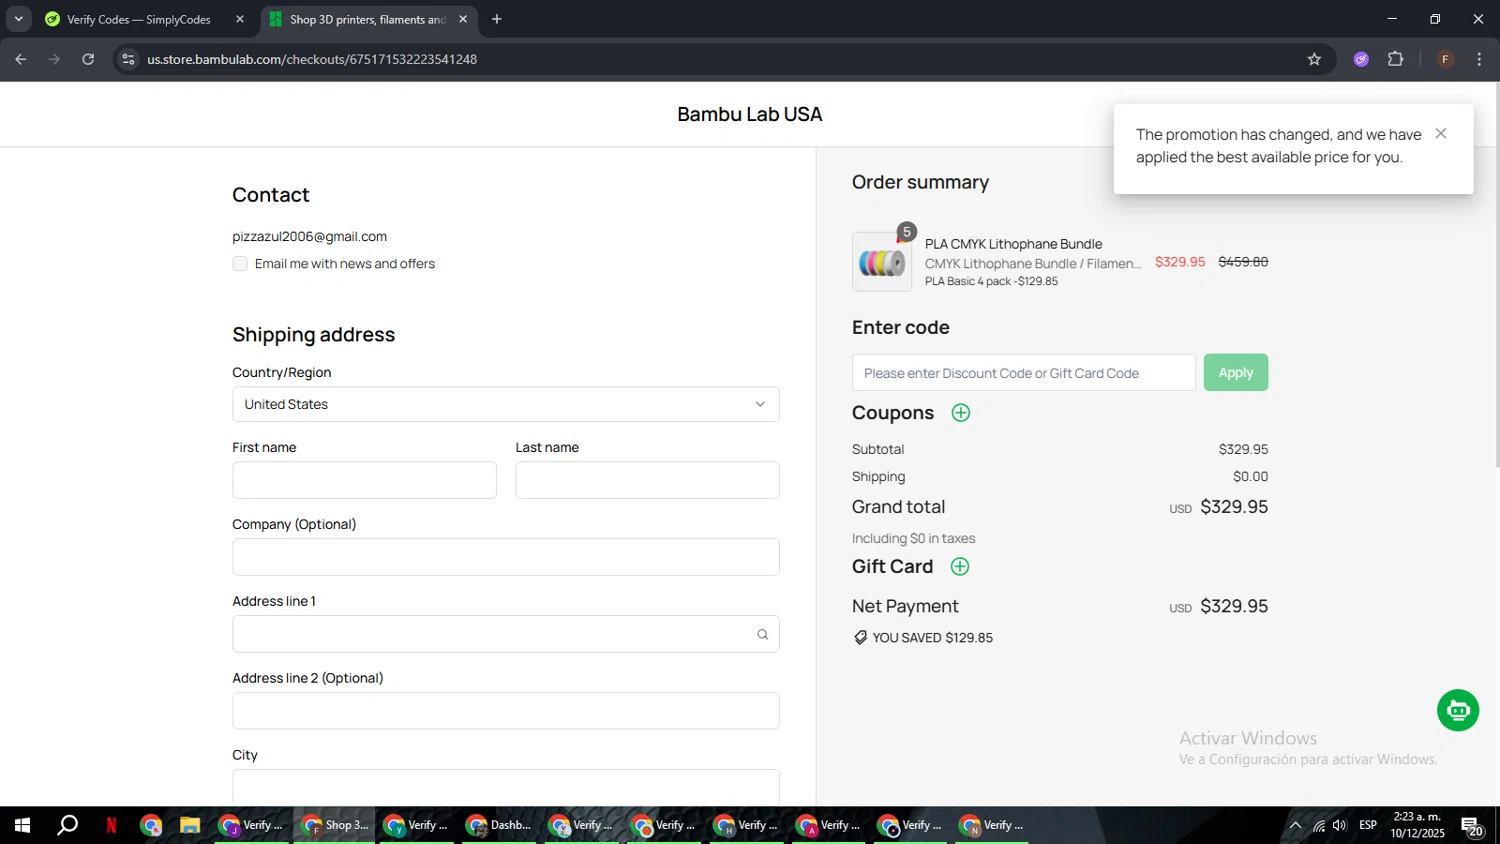
Task: Add a coupon with the plus icon
Action: tap(961, 413)
